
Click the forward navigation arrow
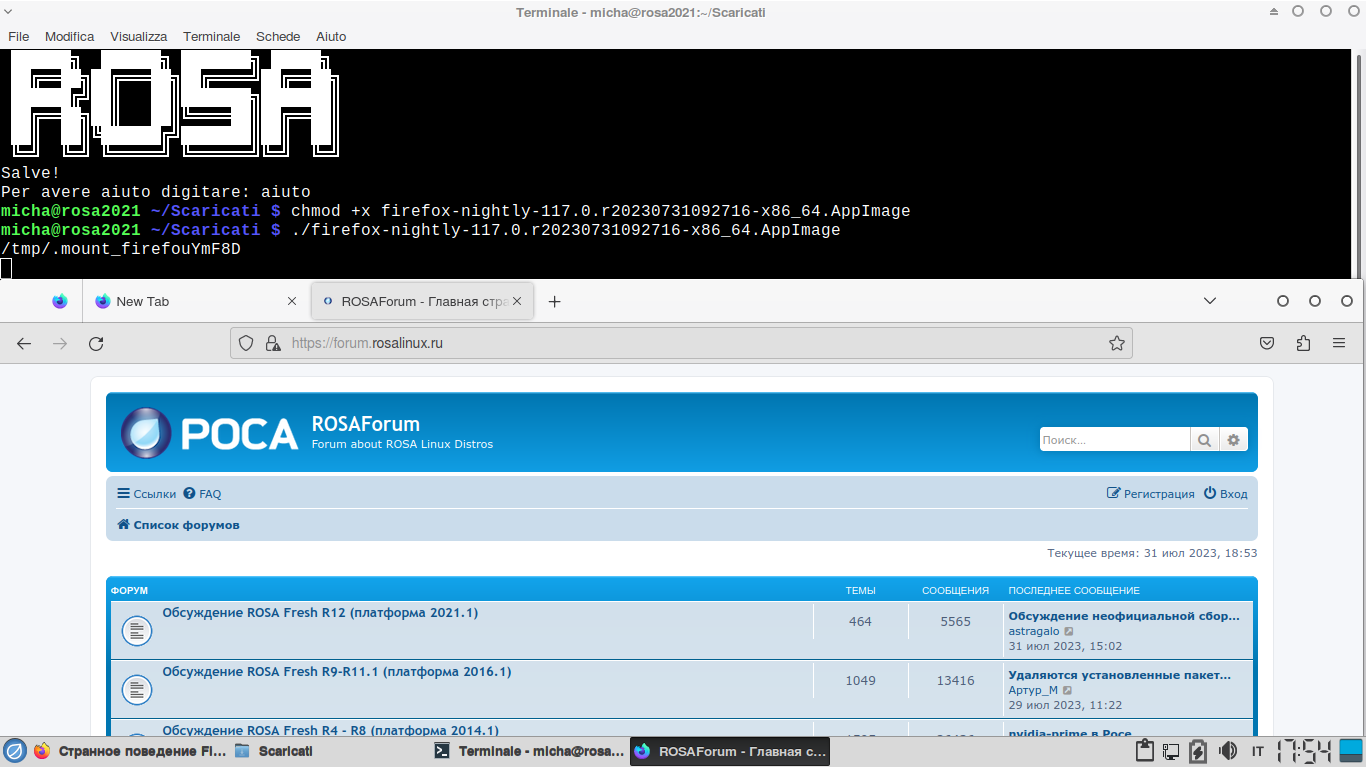pyautogui.click(x=60, y=343)
